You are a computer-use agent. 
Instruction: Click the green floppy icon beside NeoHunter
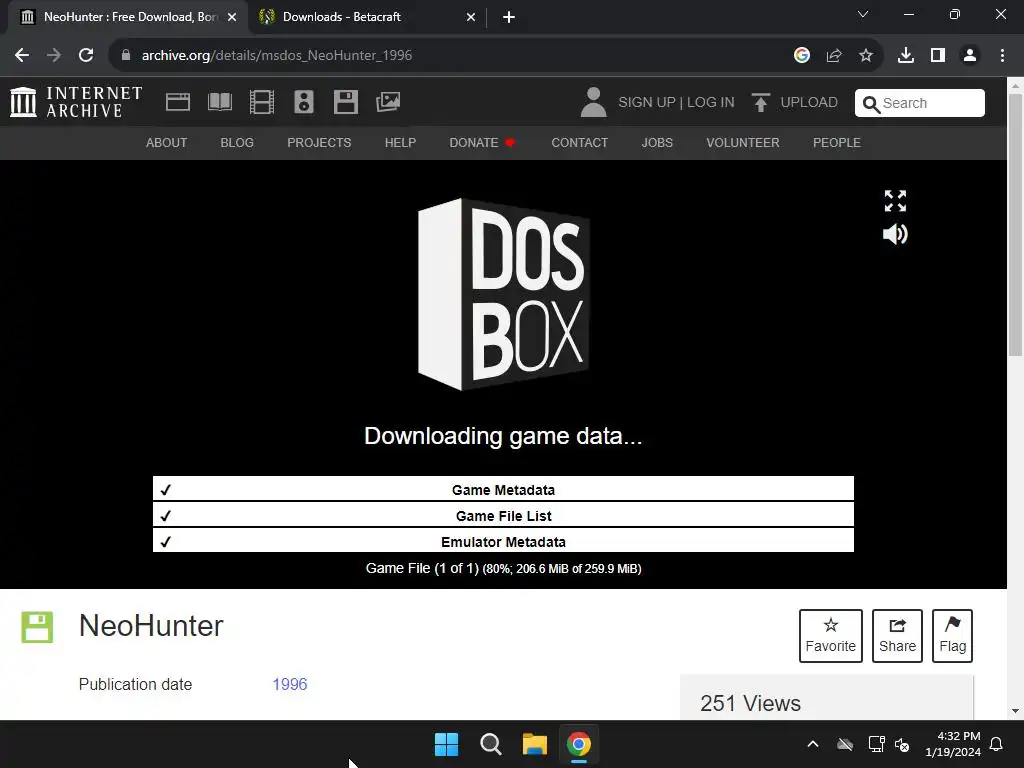click(37, 627)
